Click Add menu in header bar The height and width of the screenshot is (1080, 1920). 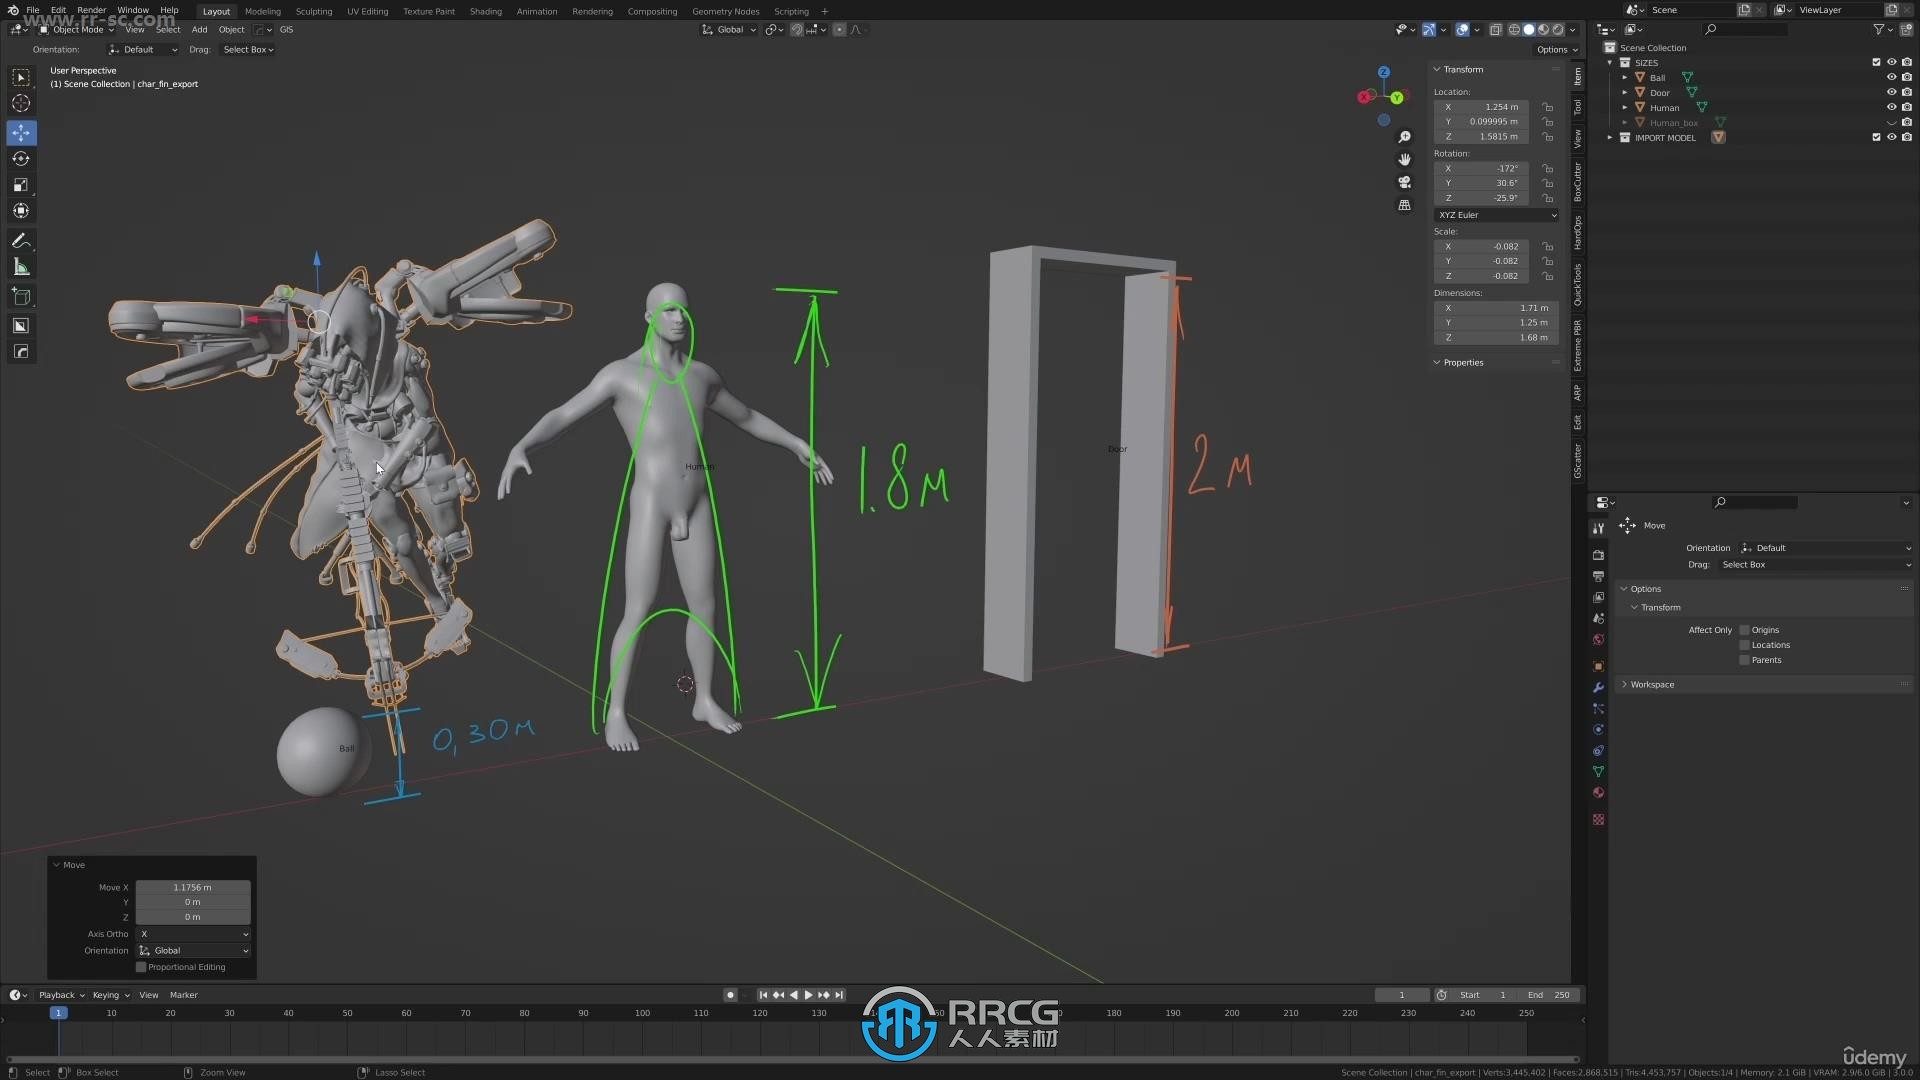pos(198,29)
